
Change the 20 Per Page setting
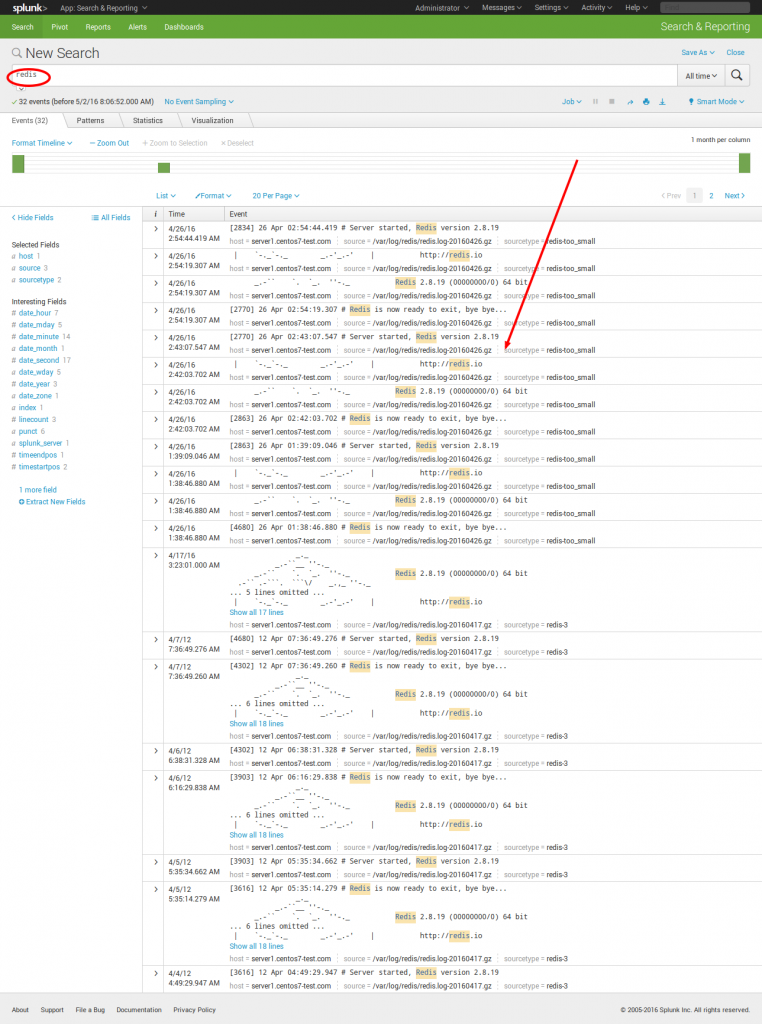[x=276, y=196]
